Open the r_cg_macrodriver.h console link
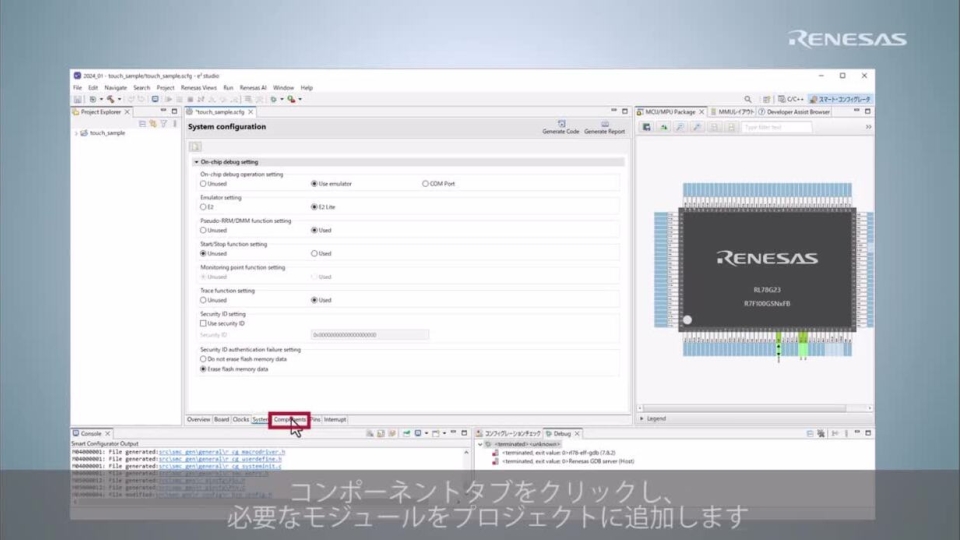 (222, 452)
